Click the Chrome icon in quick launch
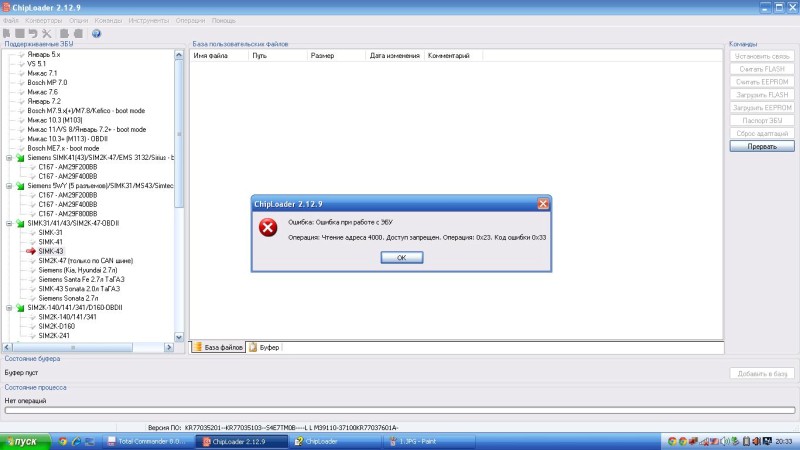The width and height of the screenshot is (800, 450). (63, 441)
